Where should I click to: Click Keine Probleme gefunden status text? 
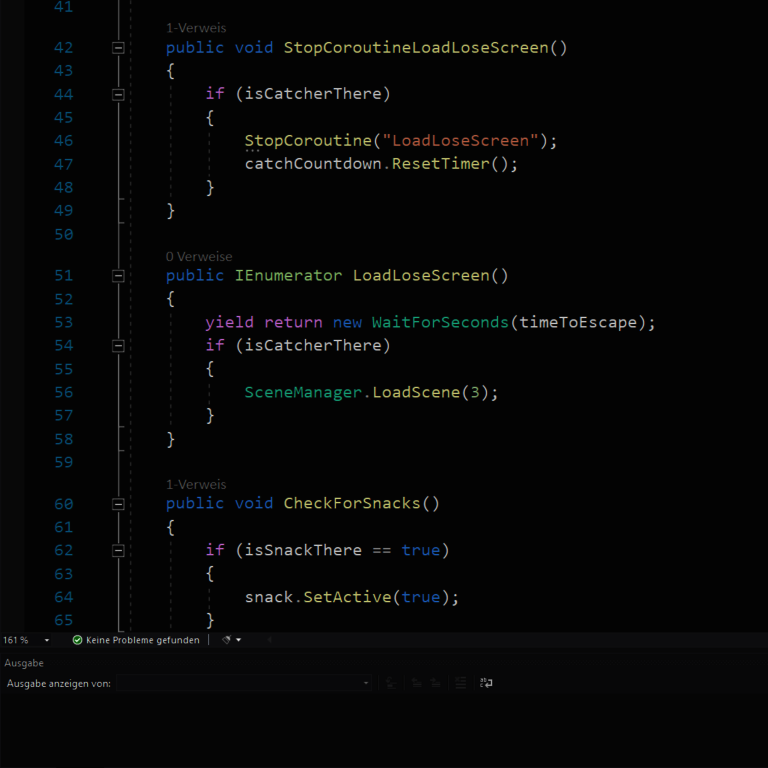143,640
